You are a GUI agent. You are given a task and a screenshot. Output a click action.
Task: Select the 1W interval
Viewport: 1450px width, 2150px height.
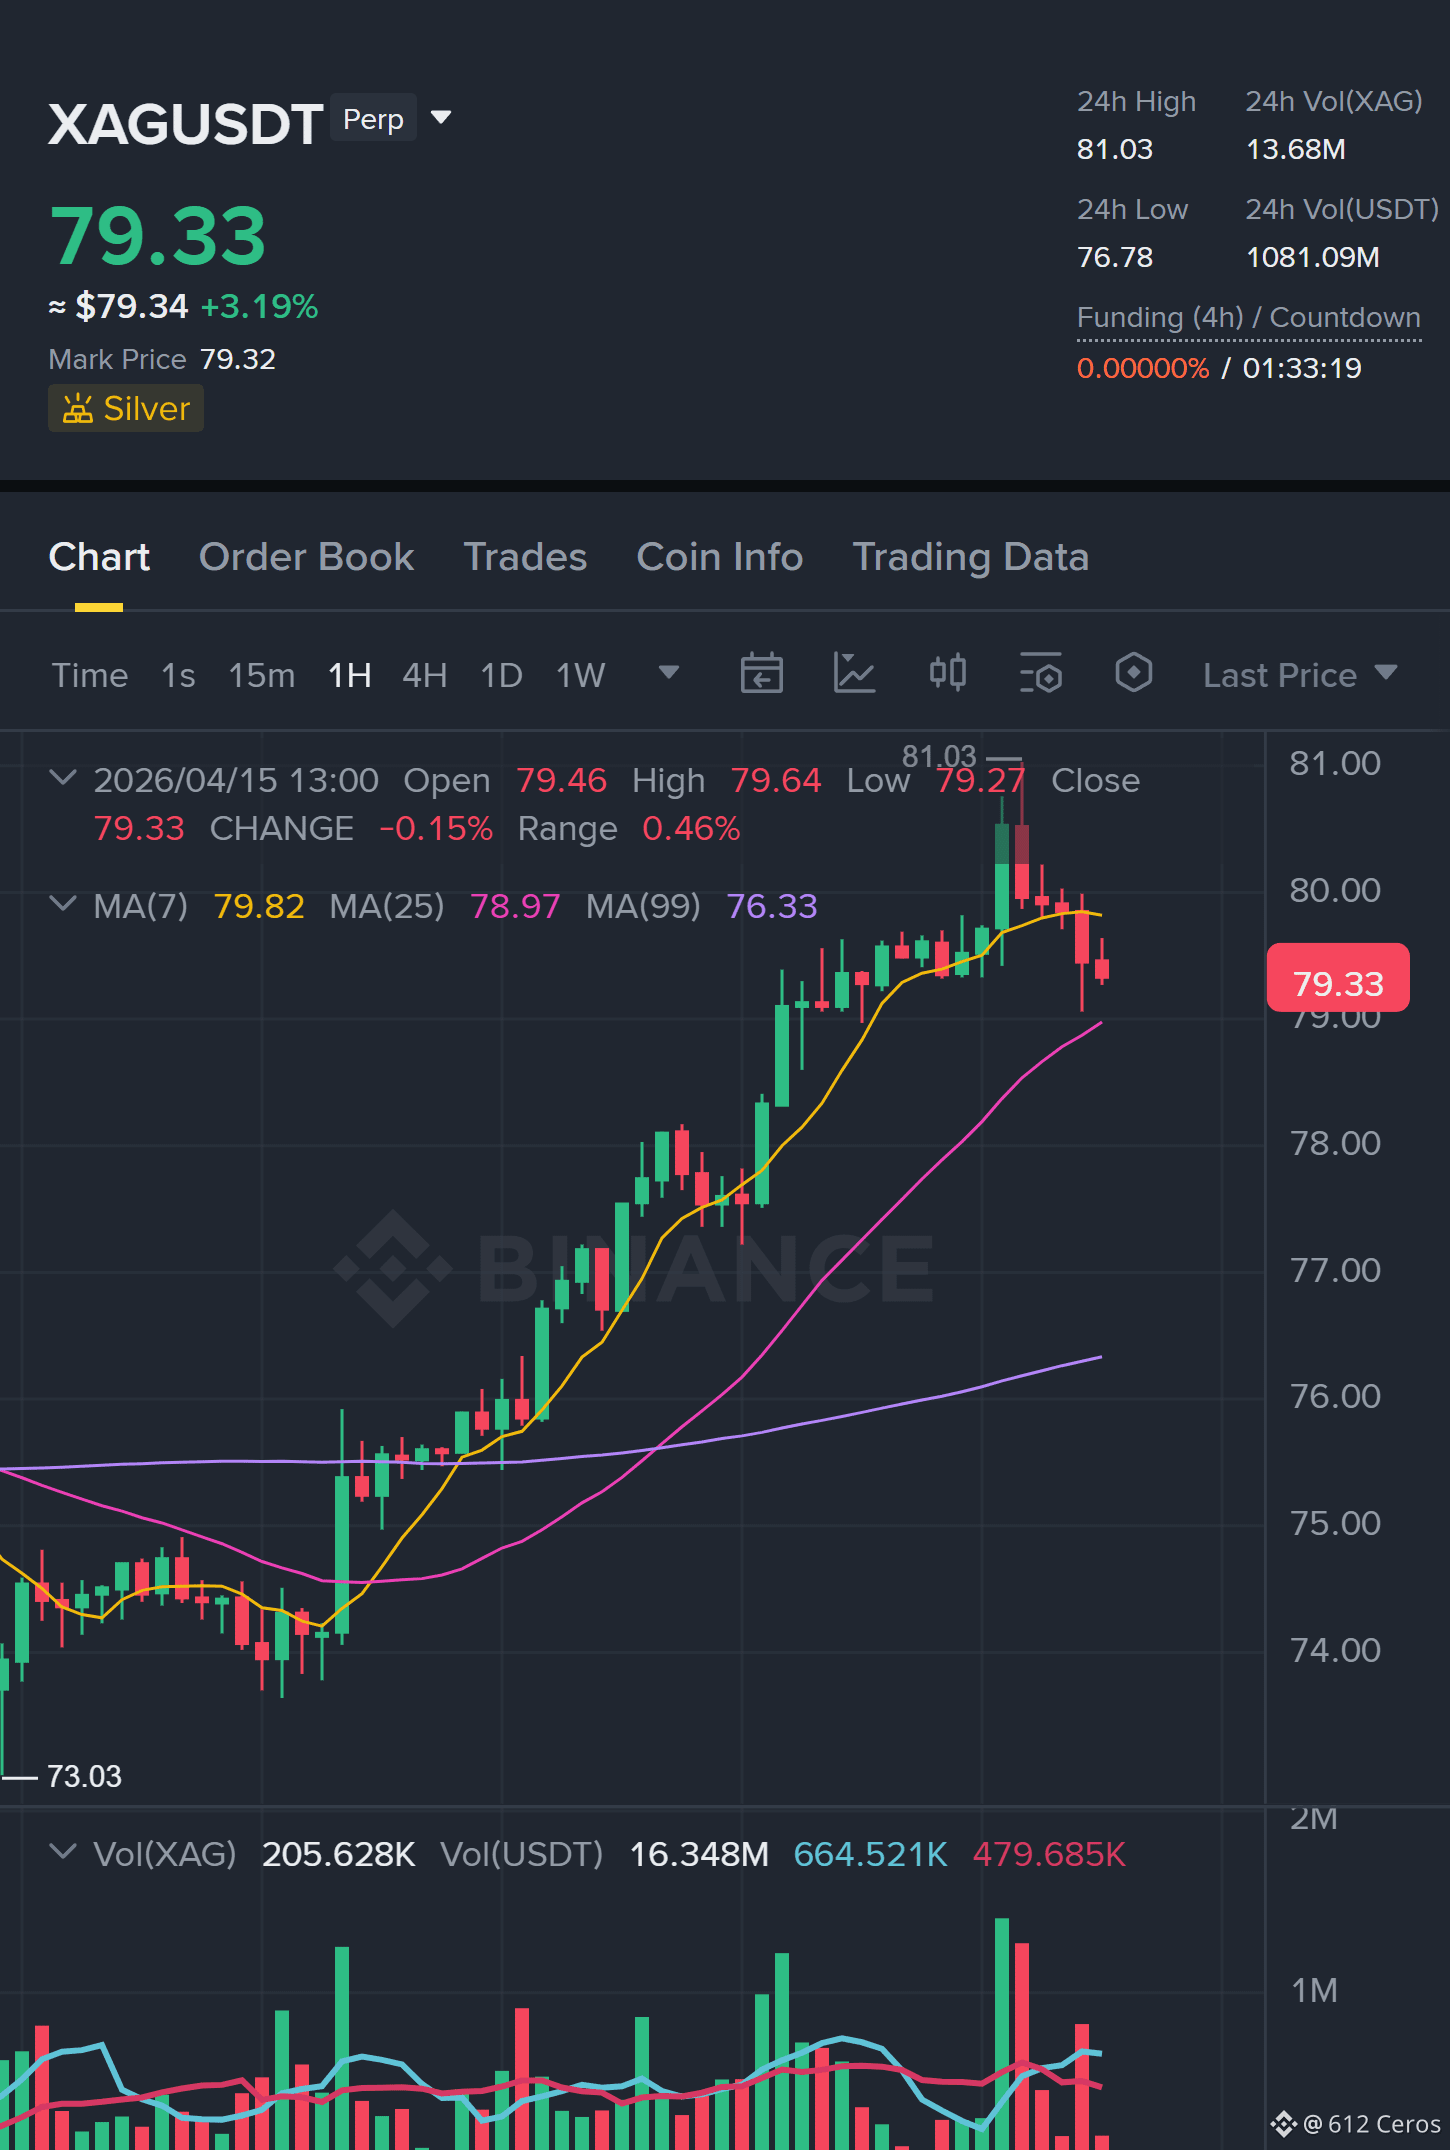coord(580,676)
